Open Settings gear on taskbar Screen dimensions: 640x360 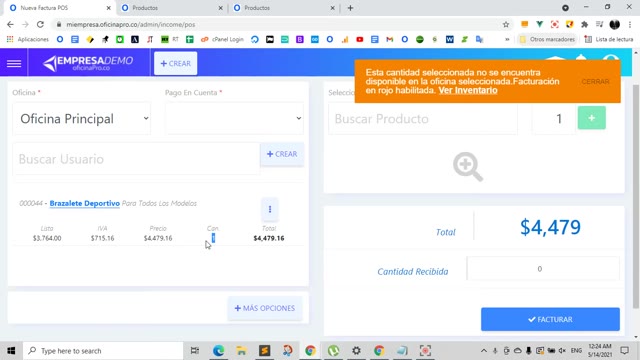(x=356, y=351)
